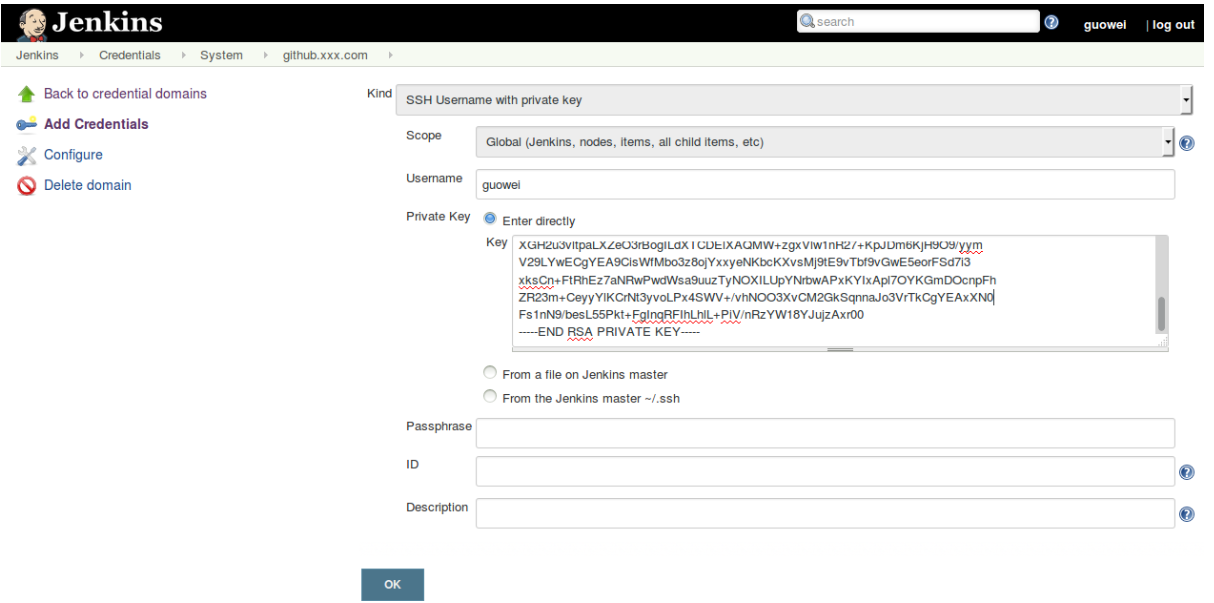This screenshot has height=603, width=1214.
Task: Open the Kind dropdown
Action: point(793,100)
